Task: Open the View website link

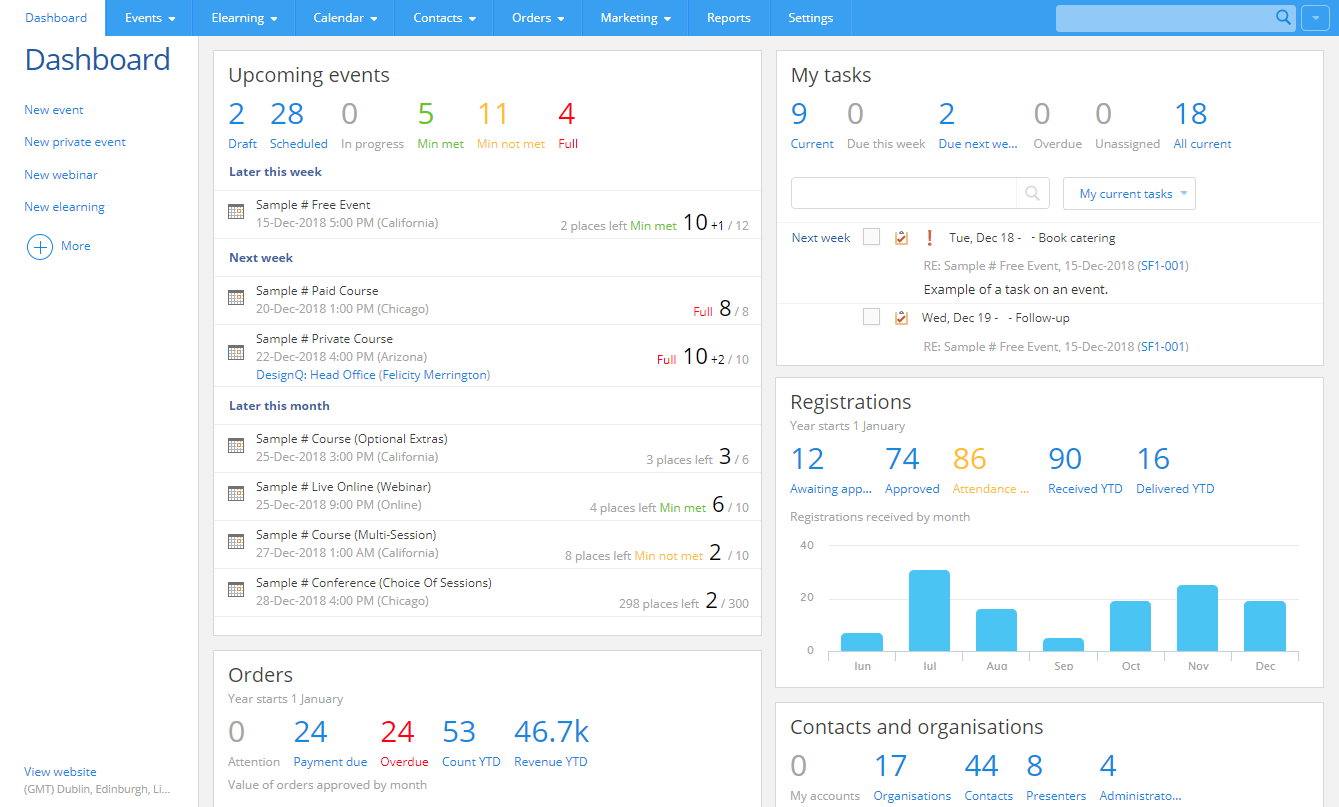Action: [60, 772]
